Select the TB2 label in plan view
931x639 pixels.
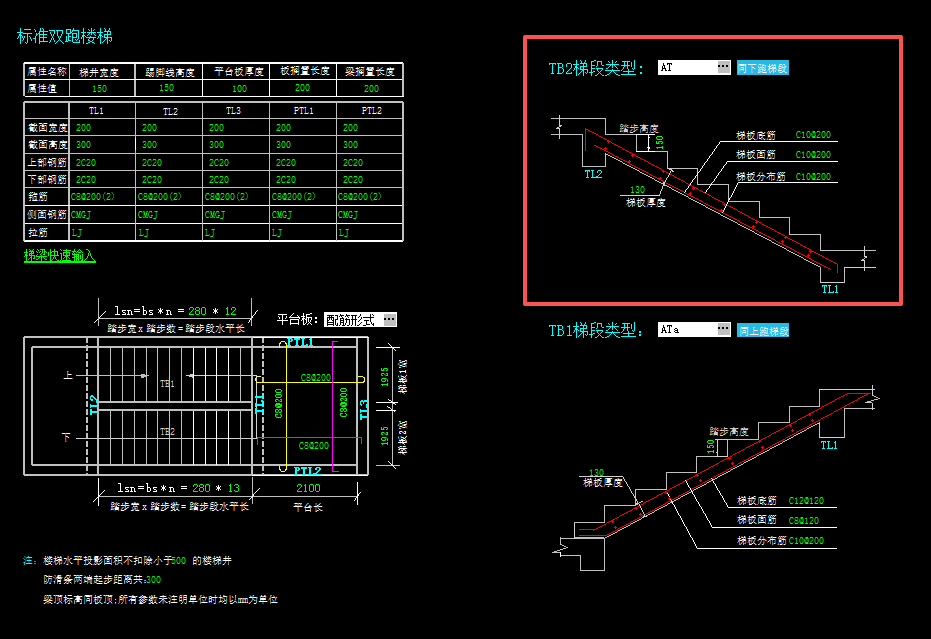tap(167, 432)
